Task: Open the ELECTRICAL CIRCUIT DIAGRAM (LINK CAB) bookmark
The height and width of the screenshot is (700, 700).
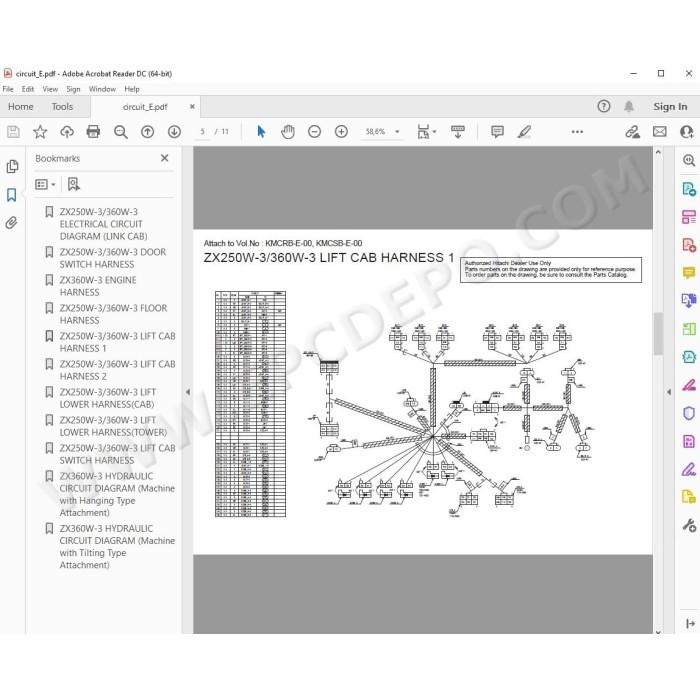Action: tap(104, 224)
